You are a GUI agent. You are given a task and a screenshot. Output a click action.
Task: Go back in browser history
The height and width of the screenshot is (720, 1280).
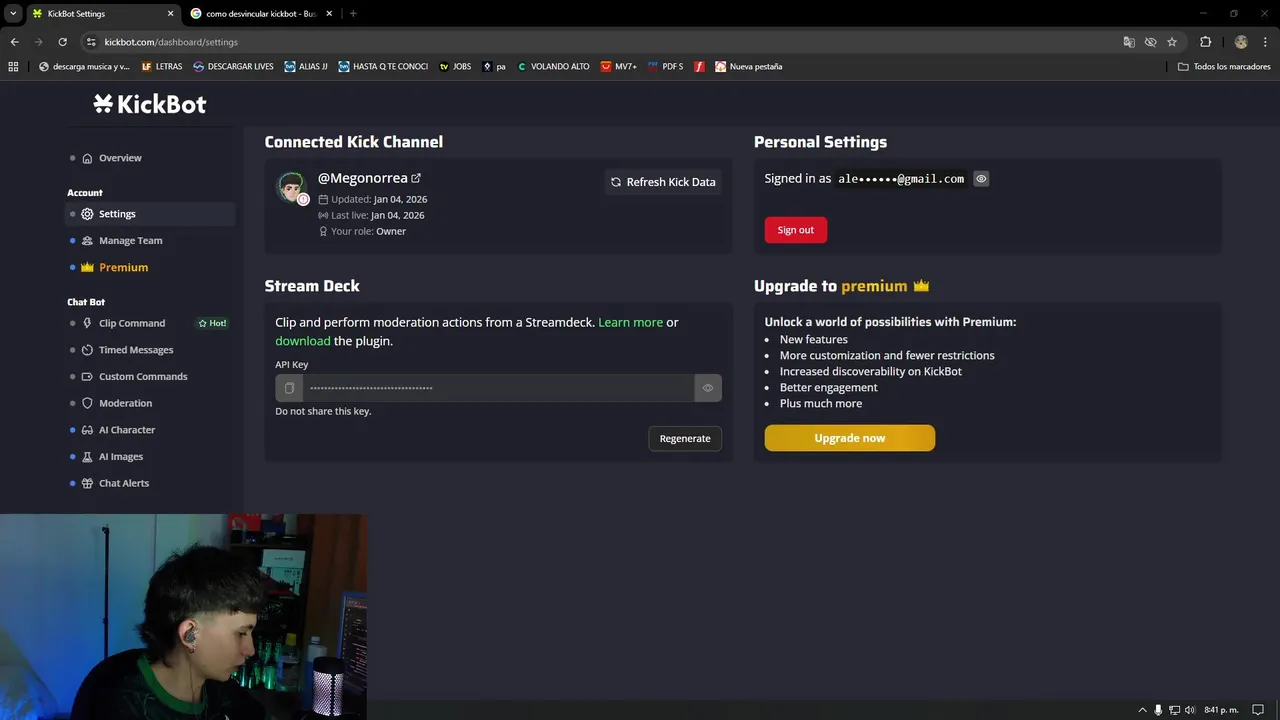pyautogui.click(x=14, y=42)
